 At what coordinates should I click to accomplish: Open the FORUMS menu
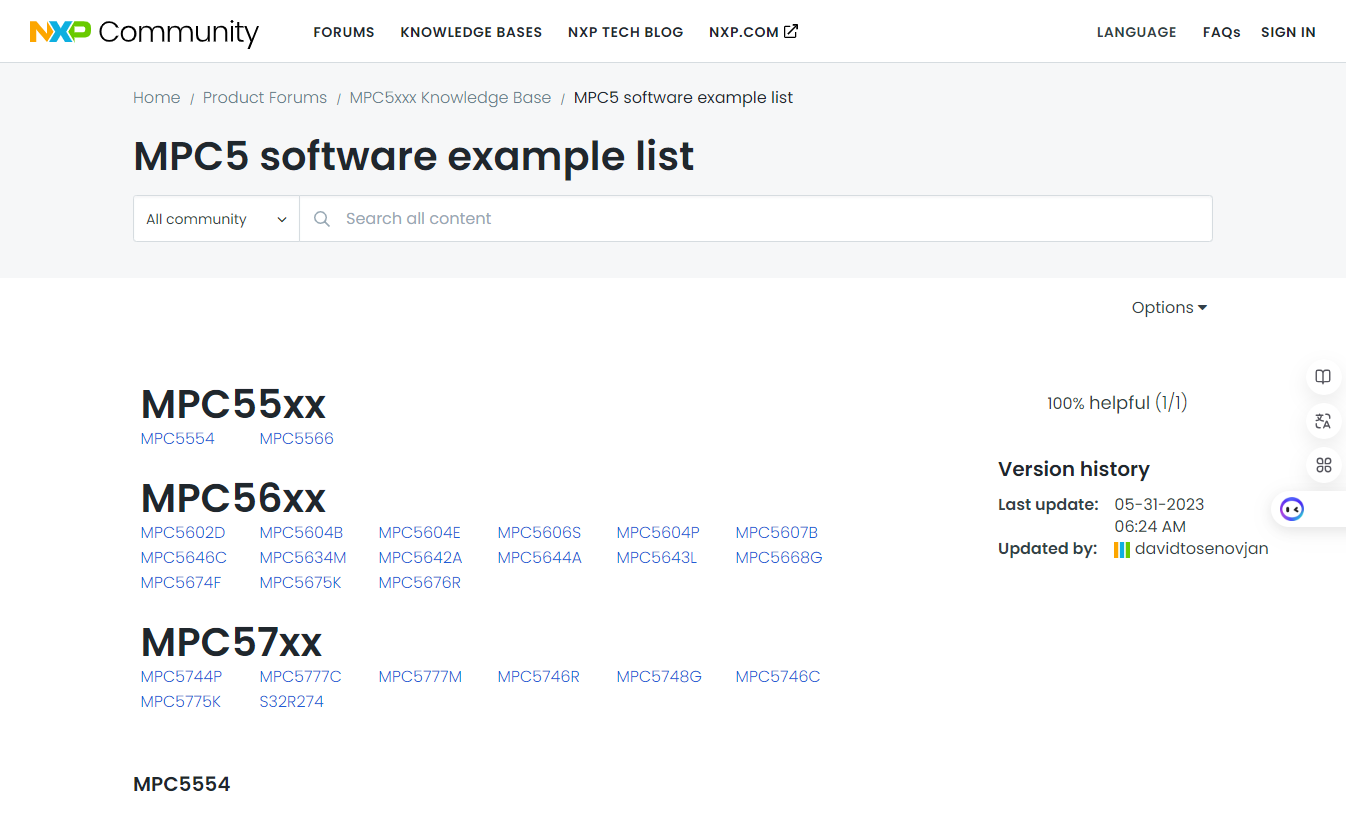pos(344,32)
